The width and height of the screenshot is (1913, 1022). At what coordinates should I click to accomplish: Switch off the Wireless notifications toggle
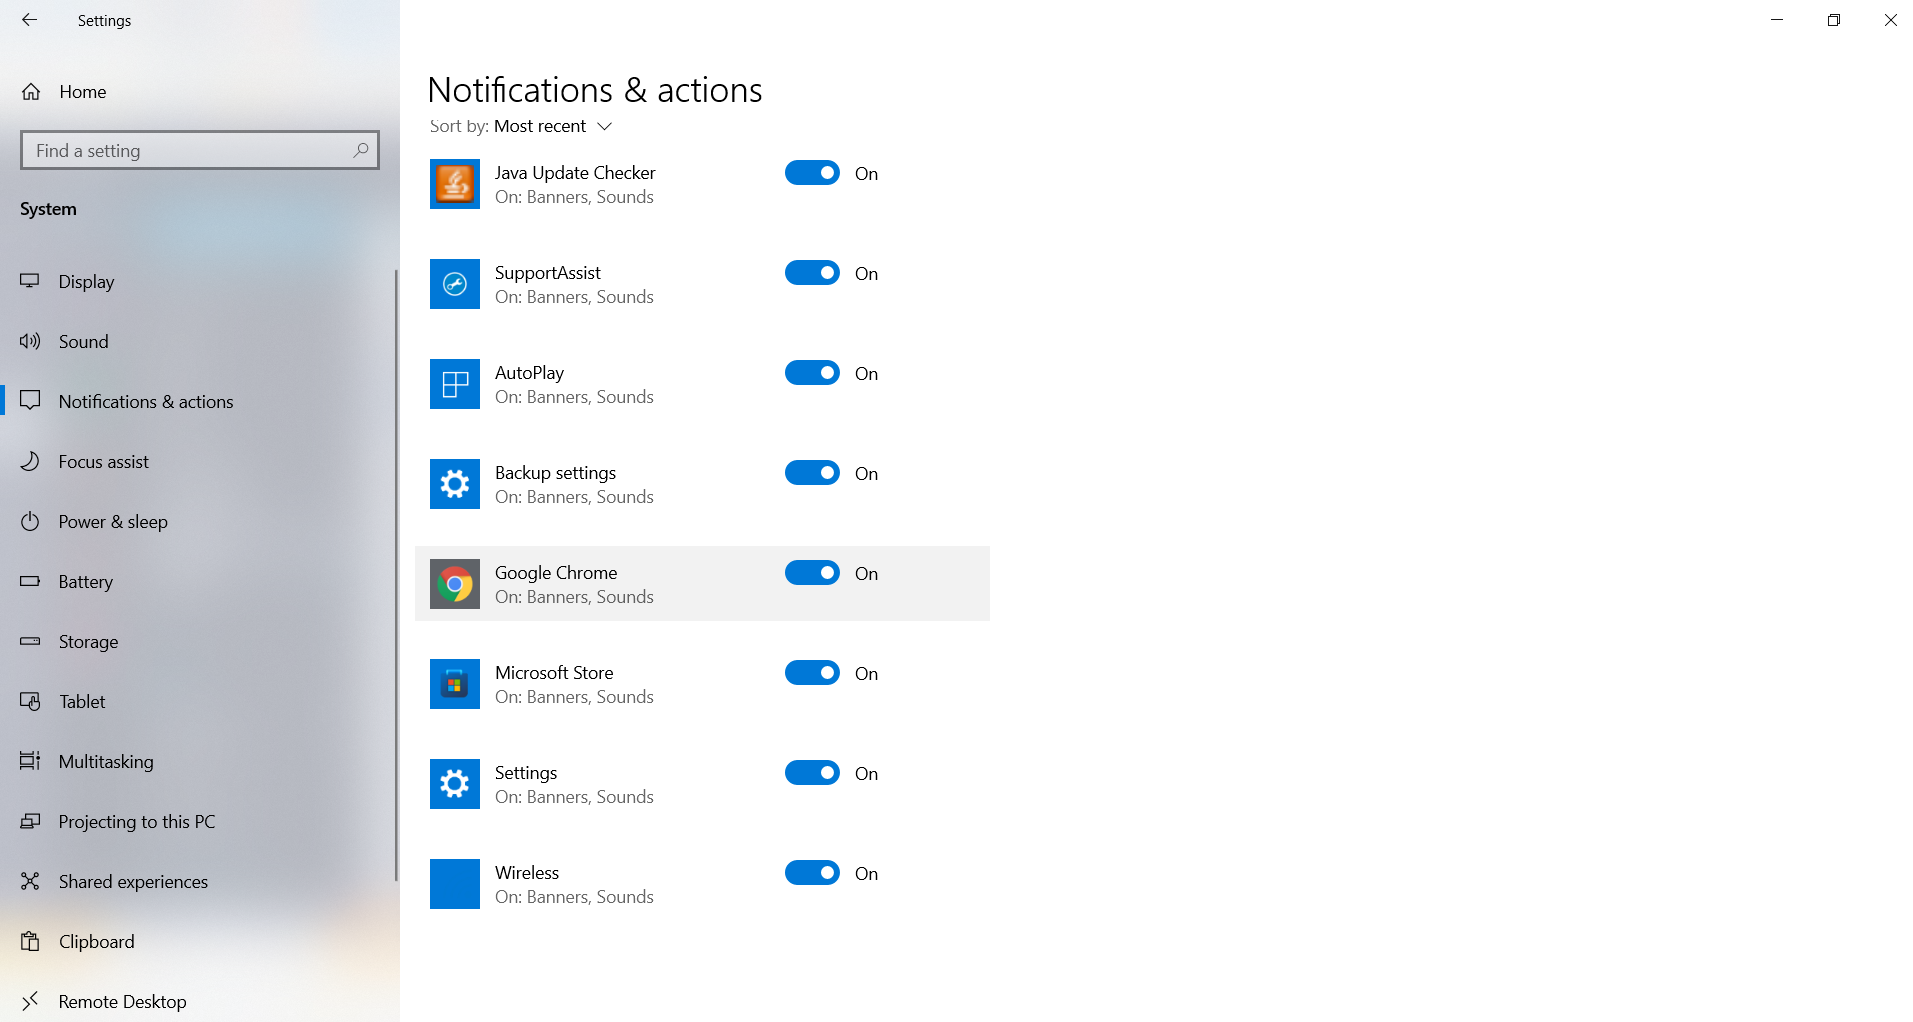point(812,873)
